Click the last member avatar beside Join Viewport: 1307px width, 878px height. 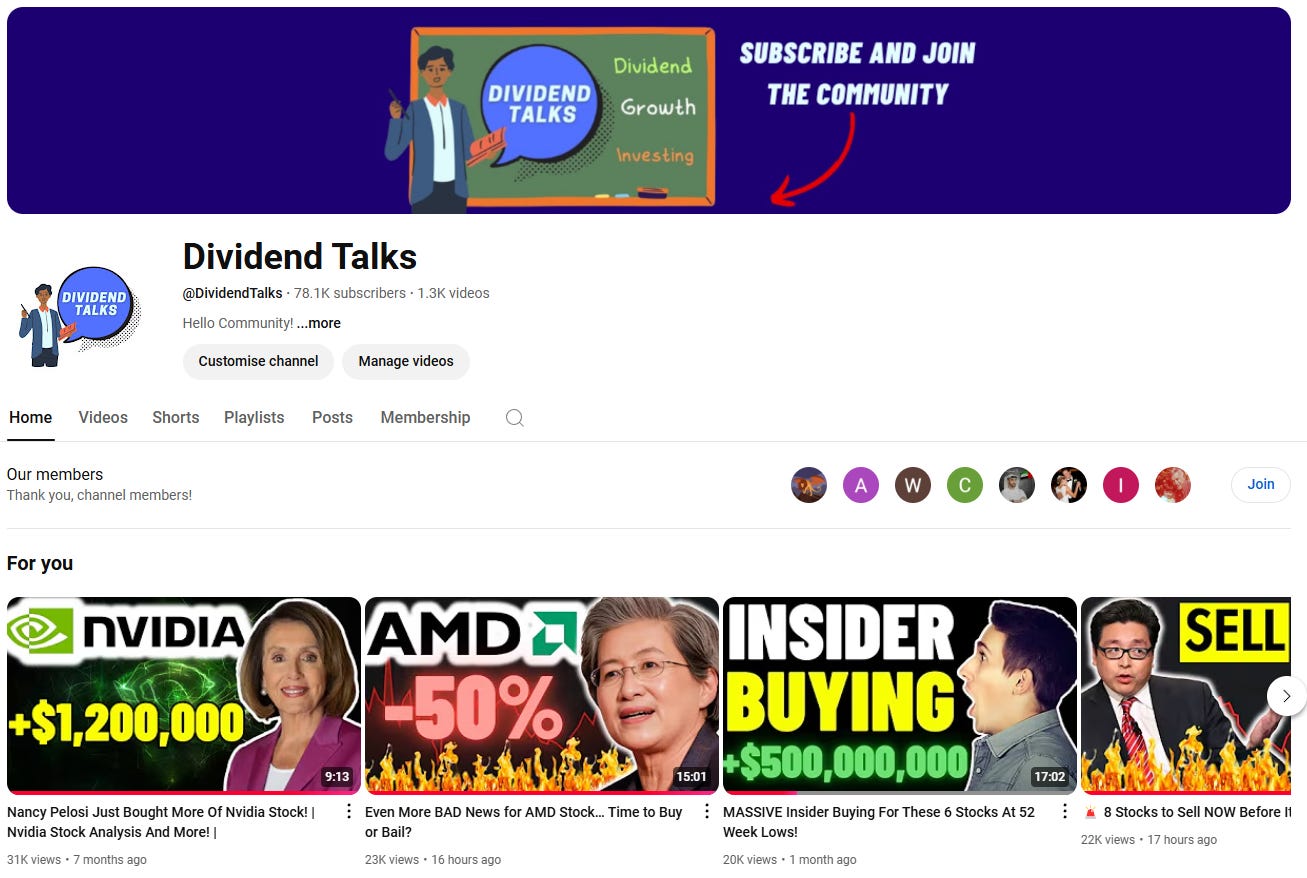pos(1173,486)
